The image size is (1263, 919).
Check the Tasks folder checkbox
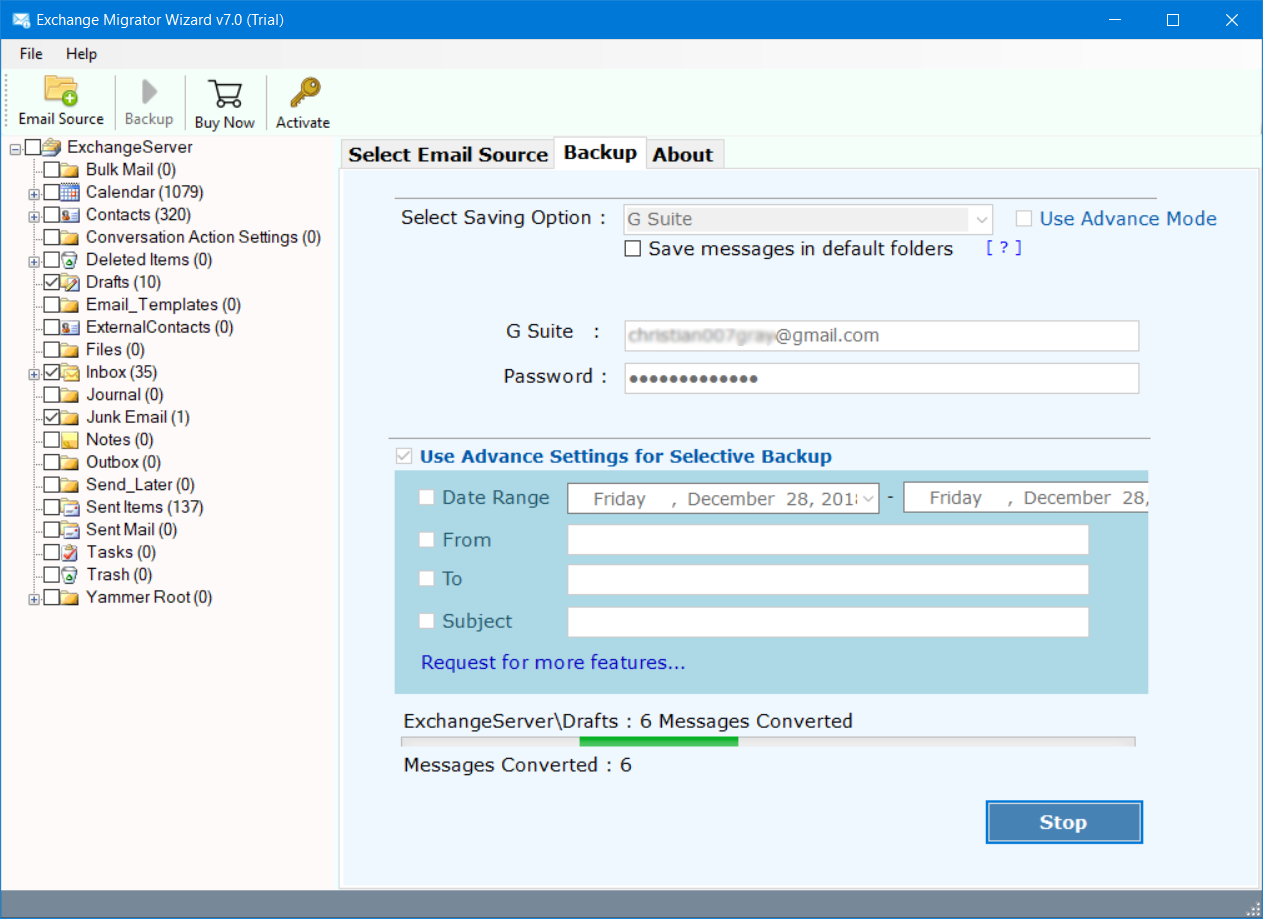(51, 552)
